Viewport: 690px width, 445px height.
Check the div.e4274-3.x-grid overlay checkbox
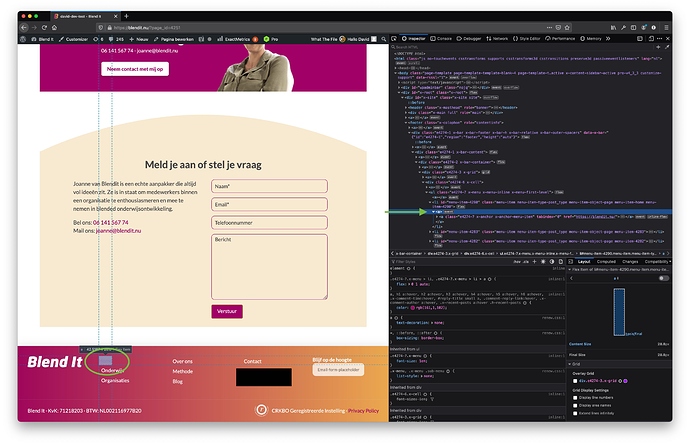pos(575,381)
